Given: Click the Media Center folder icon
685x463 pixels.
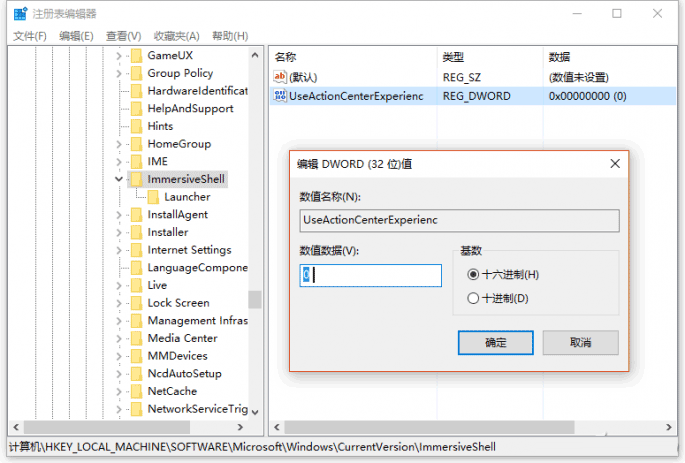Looking at the screenshot, I should click(137, 339).
